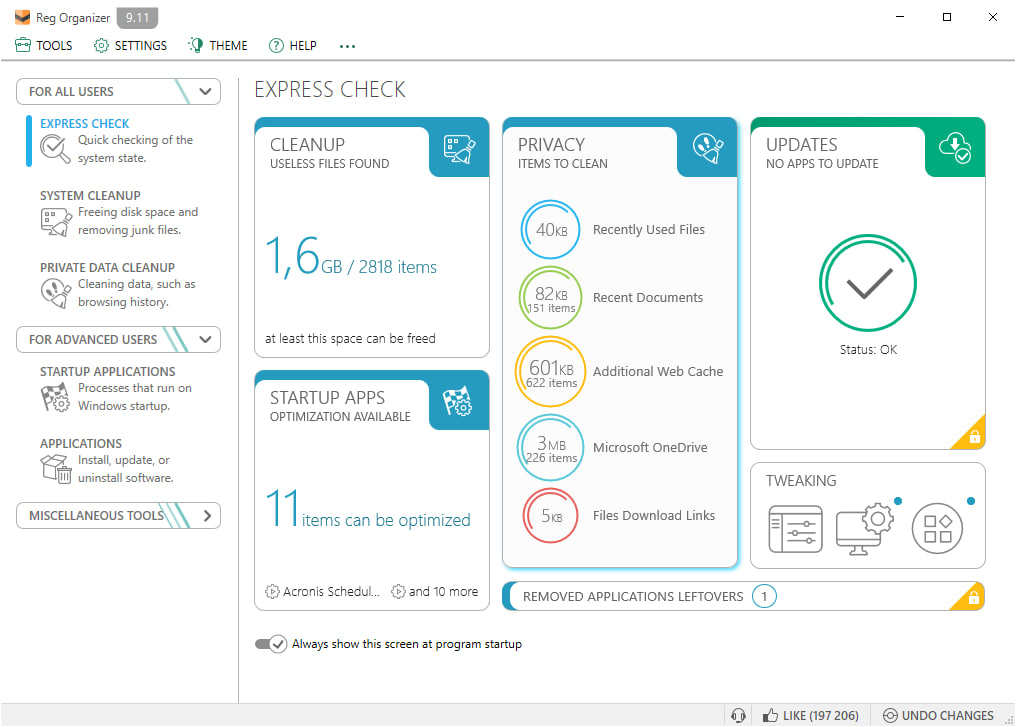Open the Tweaking monitor with gear icon
Viewport: 1016px width, 727px height.
tap(864, 529)
